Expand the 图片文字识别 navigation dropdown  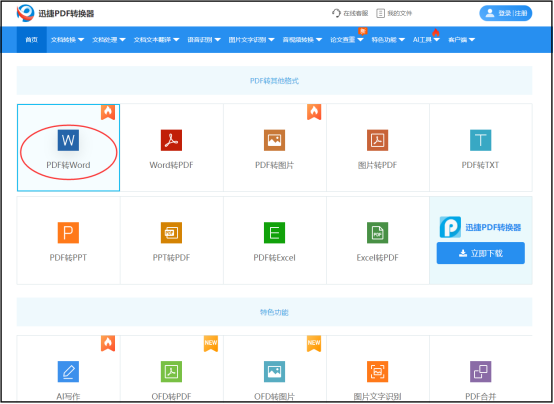tap(251, 40)
